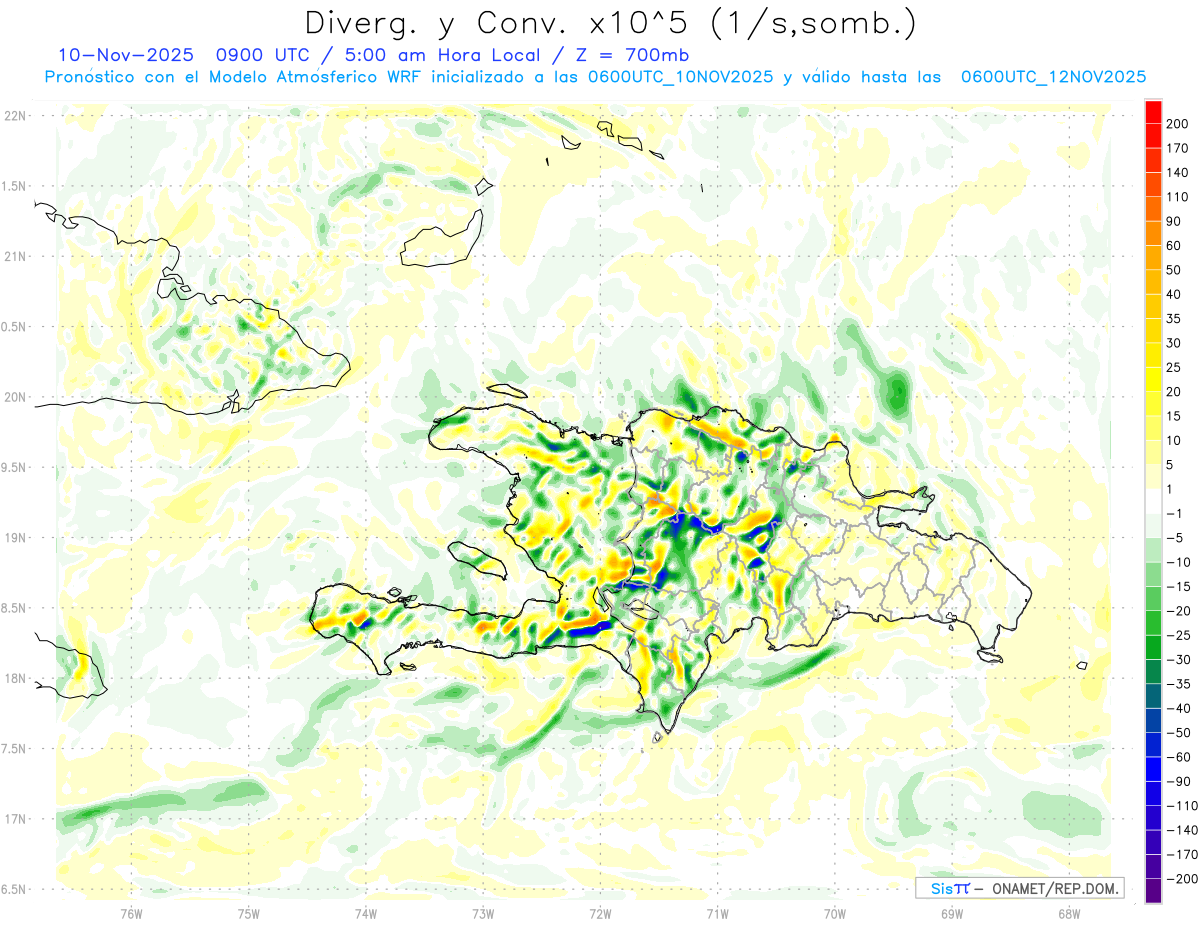Viewport: 1200px width, 927px height.
Task: Click the "18N" latitude label
Action: 15,679
